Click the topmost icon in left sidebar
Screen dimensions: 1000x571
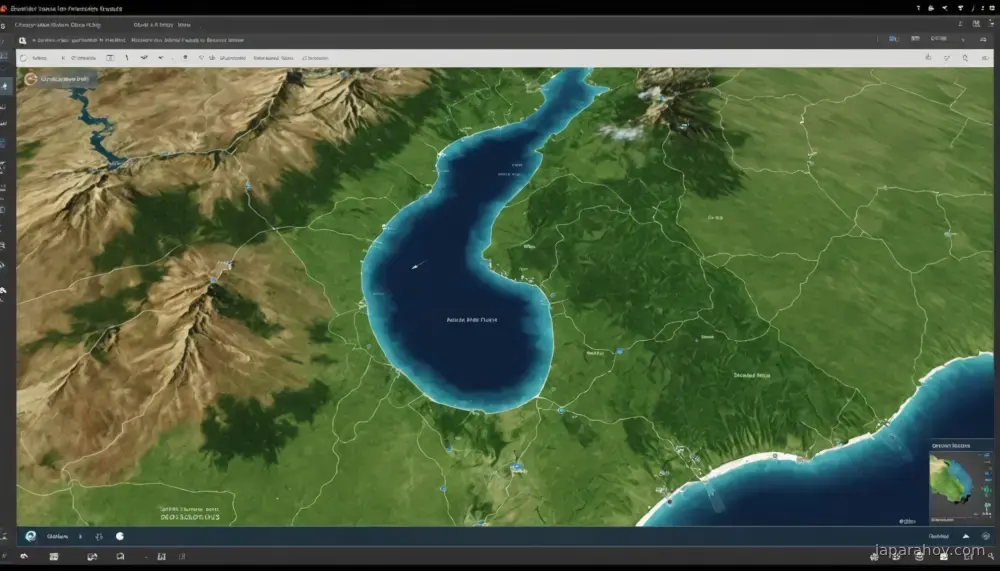pyautogui.click(x=3, y=26)
